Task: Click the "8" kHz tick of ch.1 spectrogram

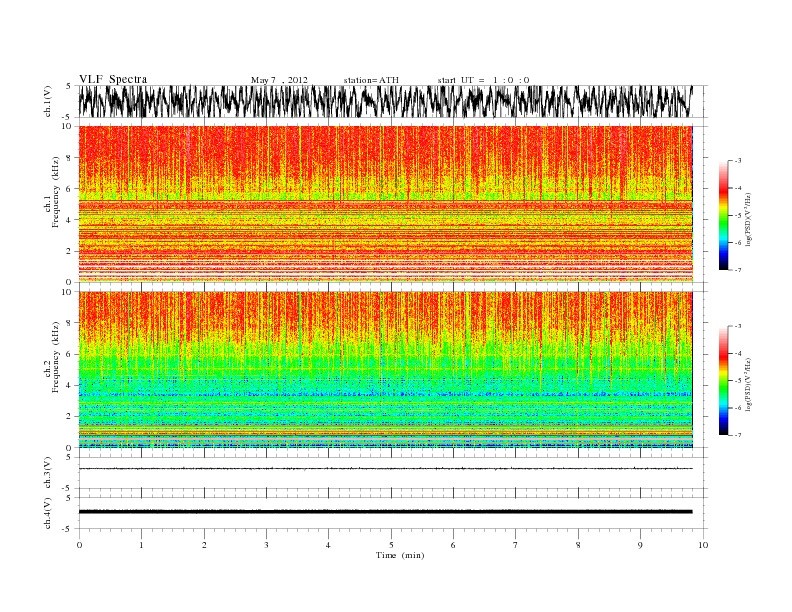Action: click(x=69, y=158)
